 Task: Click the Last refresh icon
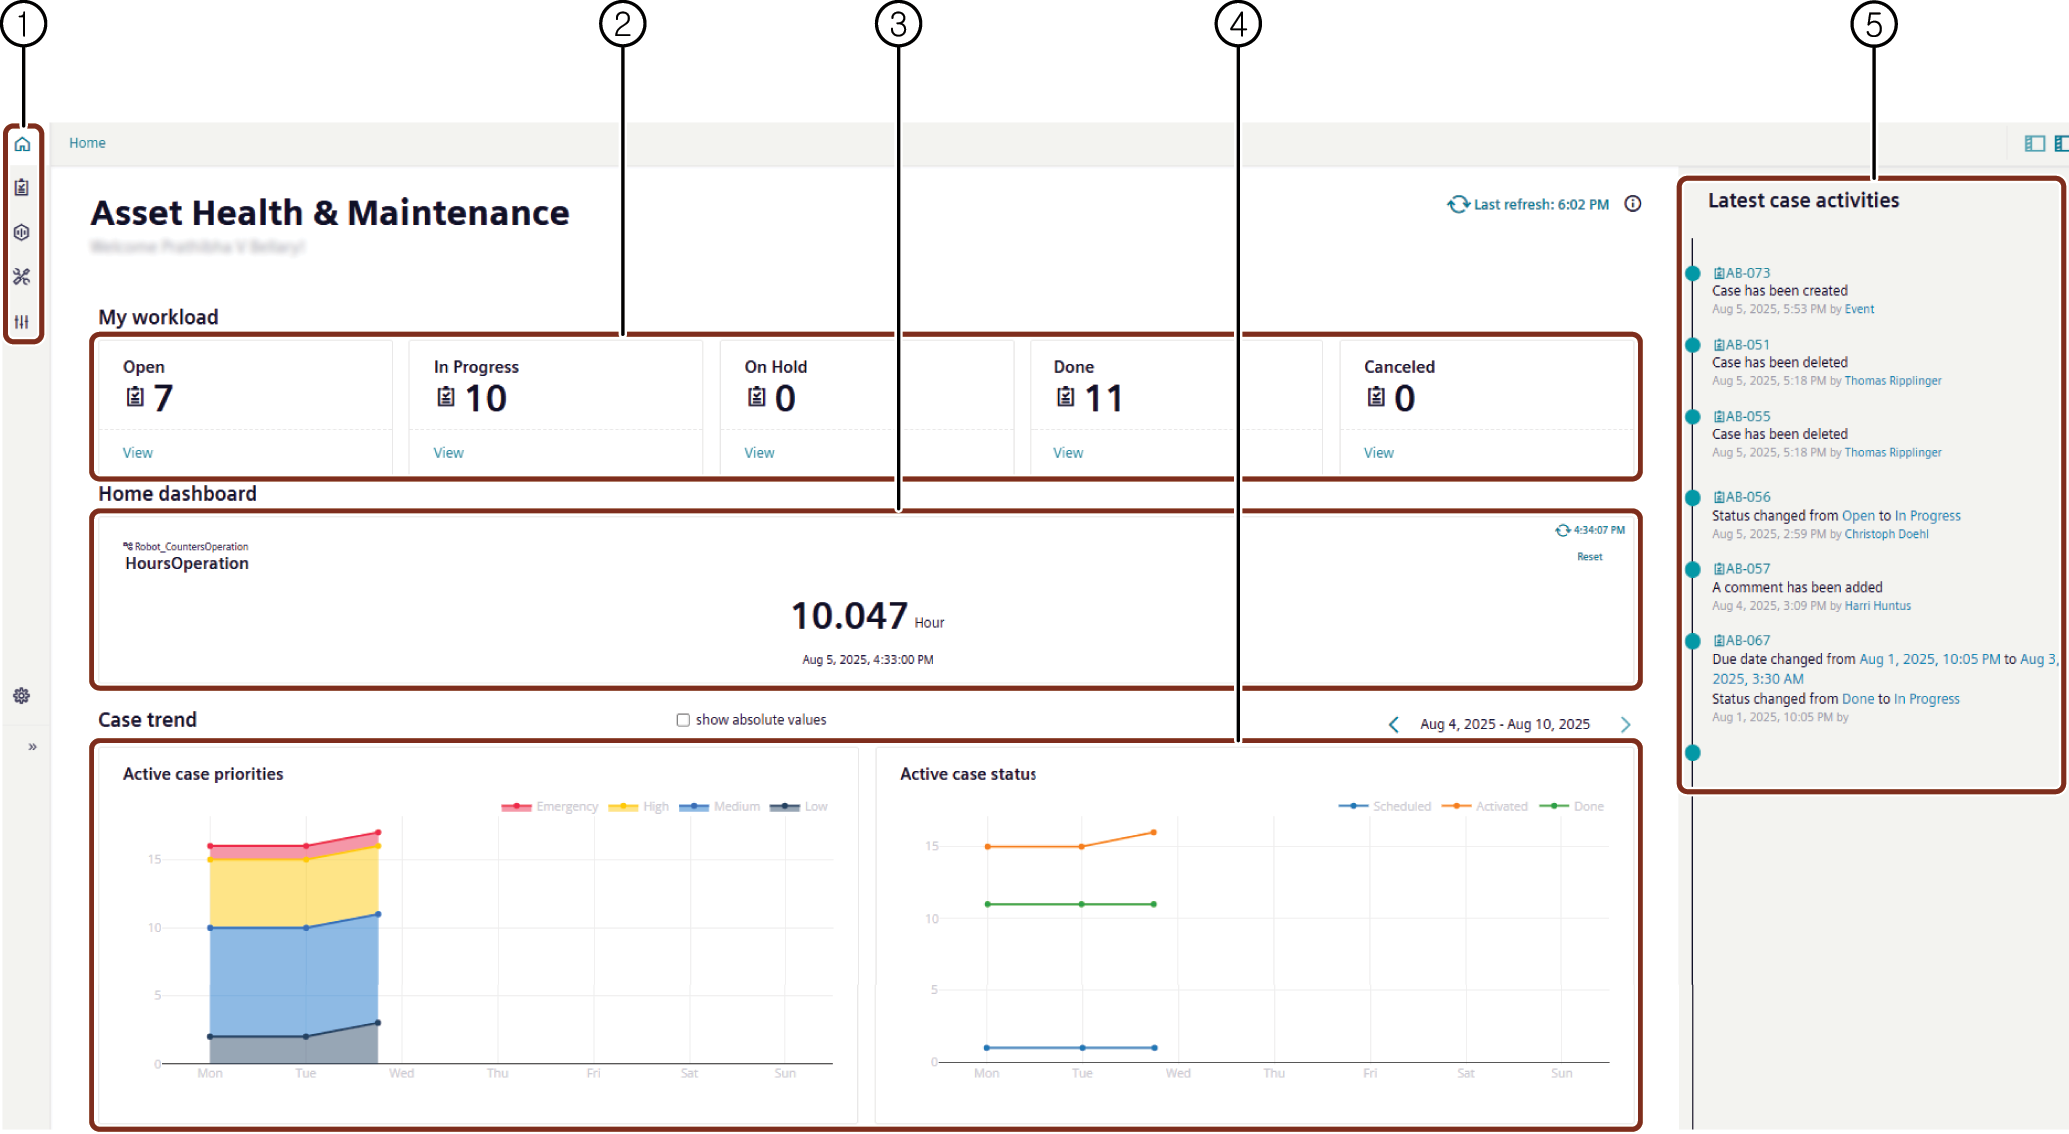(1458, 204)
